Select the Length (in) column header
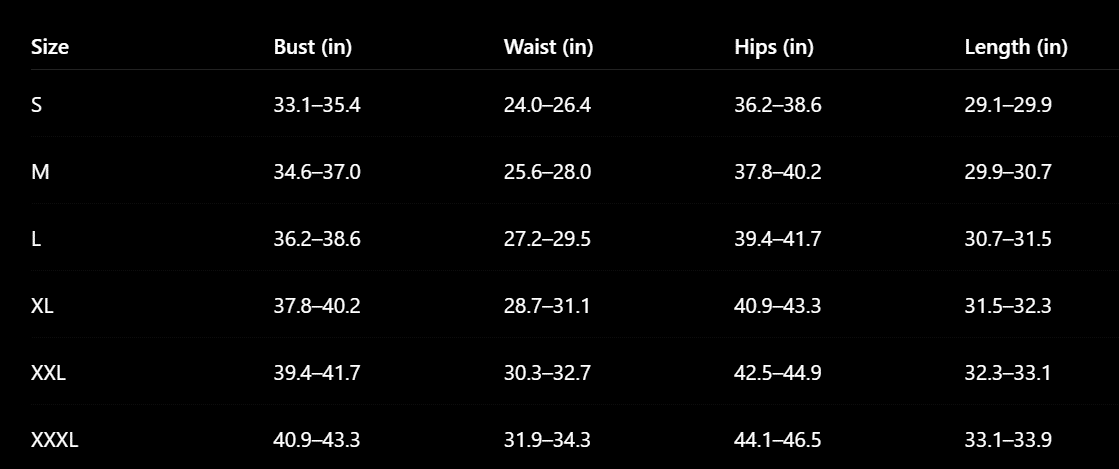The image size is (1119, 469). [1016, 47]
